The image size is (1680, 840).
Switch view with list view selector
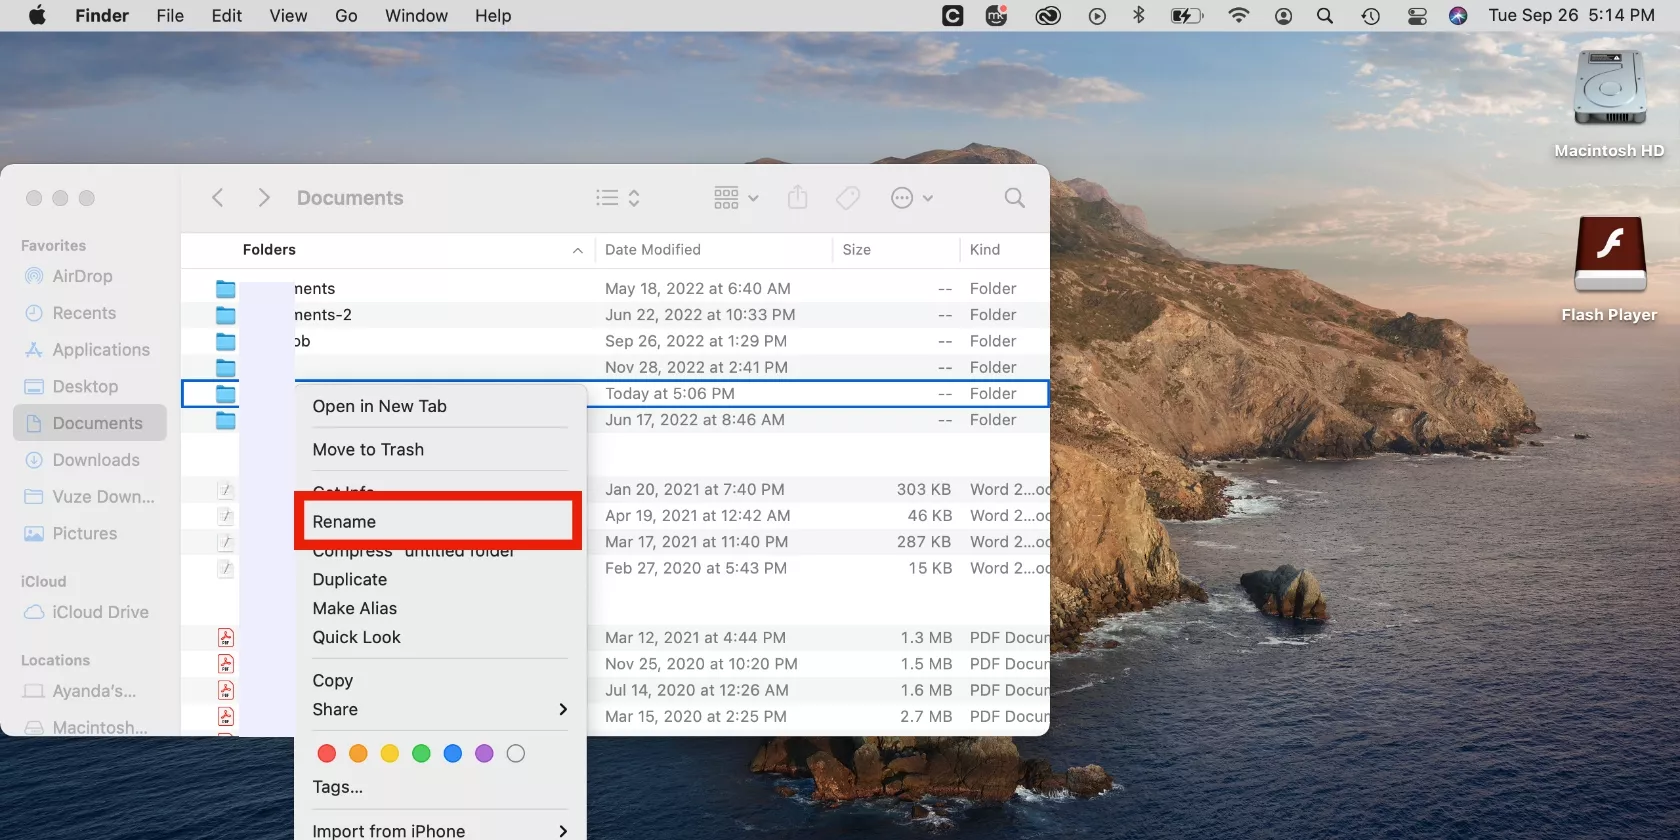coord(617,198)
